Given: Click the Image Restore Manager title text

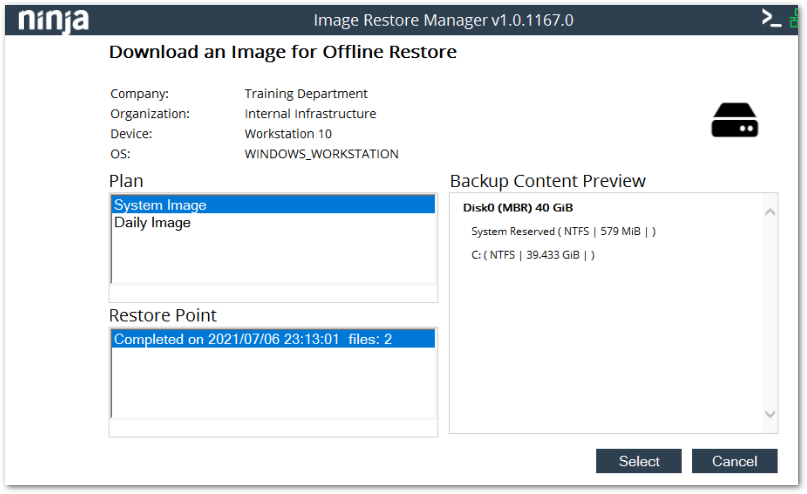Looking at the screenshot, I should (x=443, y=19).
